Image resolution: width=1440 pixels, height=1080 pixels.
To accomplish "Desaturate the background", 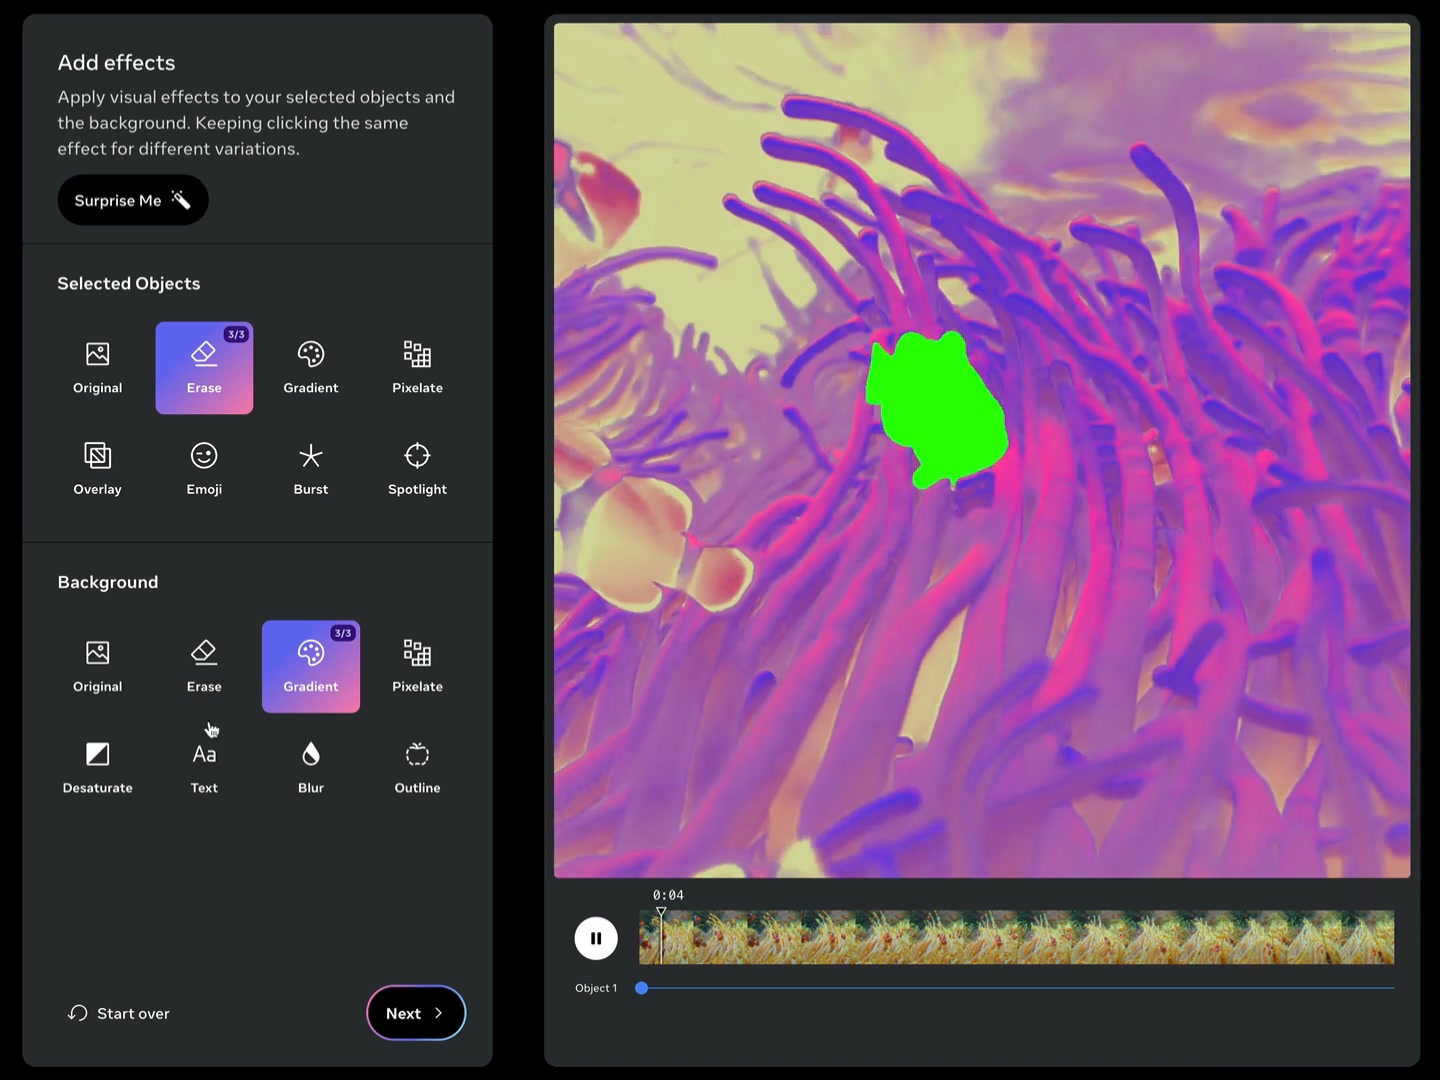I will click(x=98, y=768).
